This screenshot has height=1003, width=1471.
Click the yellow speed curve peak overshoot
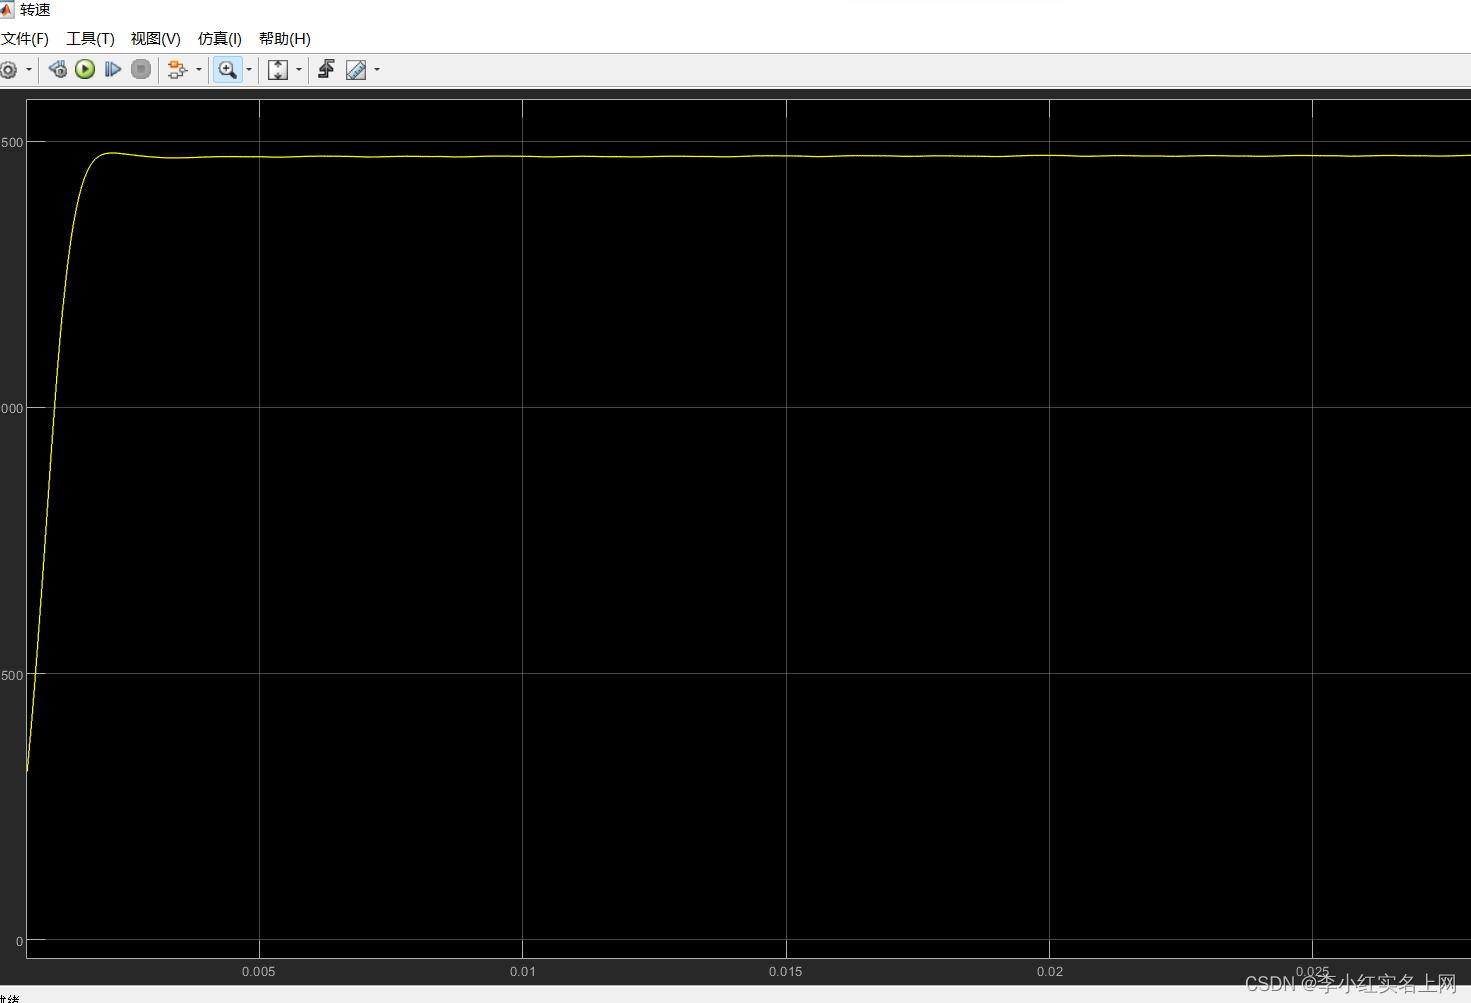click(112, 153)
